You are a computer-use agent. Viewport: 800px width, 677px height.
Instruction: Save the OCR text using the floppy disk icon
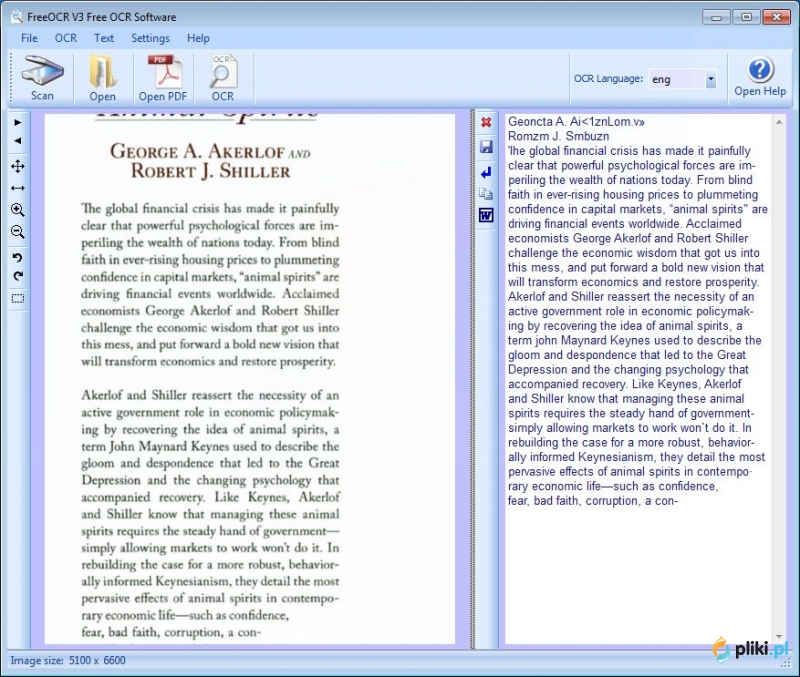[486, 147]
